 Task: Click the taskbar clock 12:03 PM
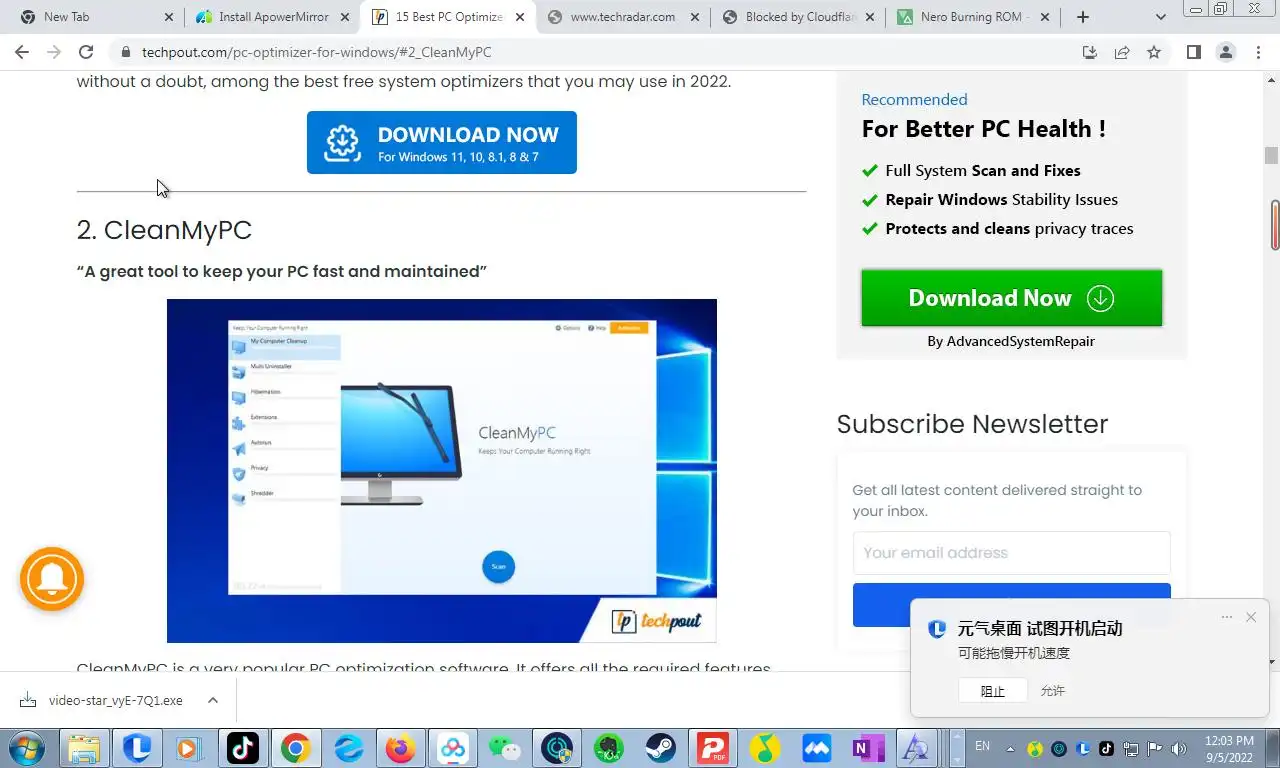coord(1230,748)
